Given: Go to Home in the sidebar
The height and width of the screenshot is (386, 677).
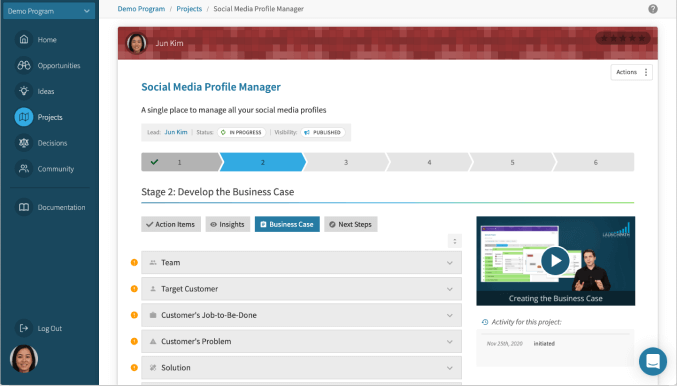Looking at the screenshot, I should pos(47,40).
